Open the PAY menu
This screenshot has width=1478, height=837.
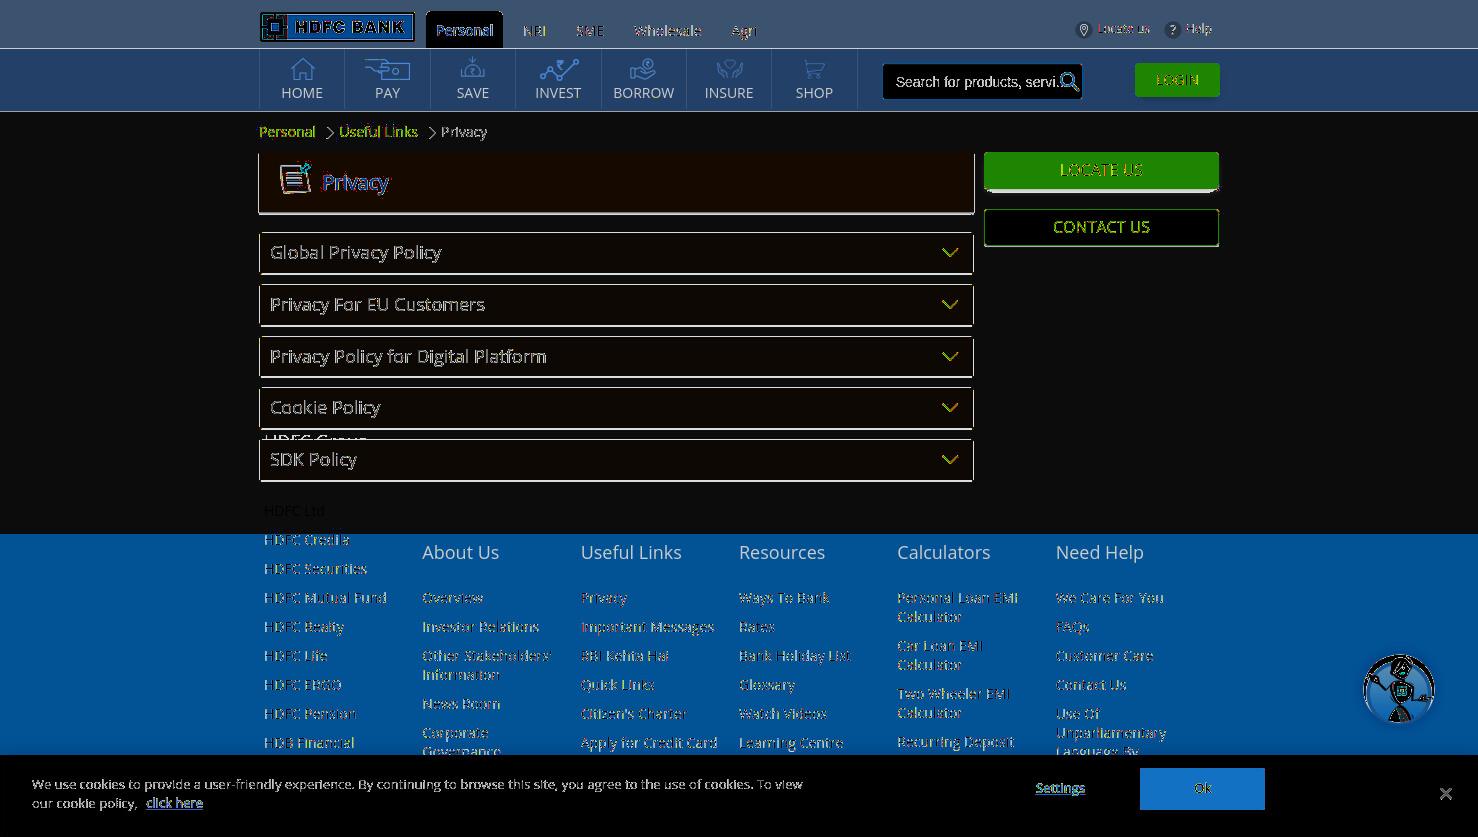(387, 80)
